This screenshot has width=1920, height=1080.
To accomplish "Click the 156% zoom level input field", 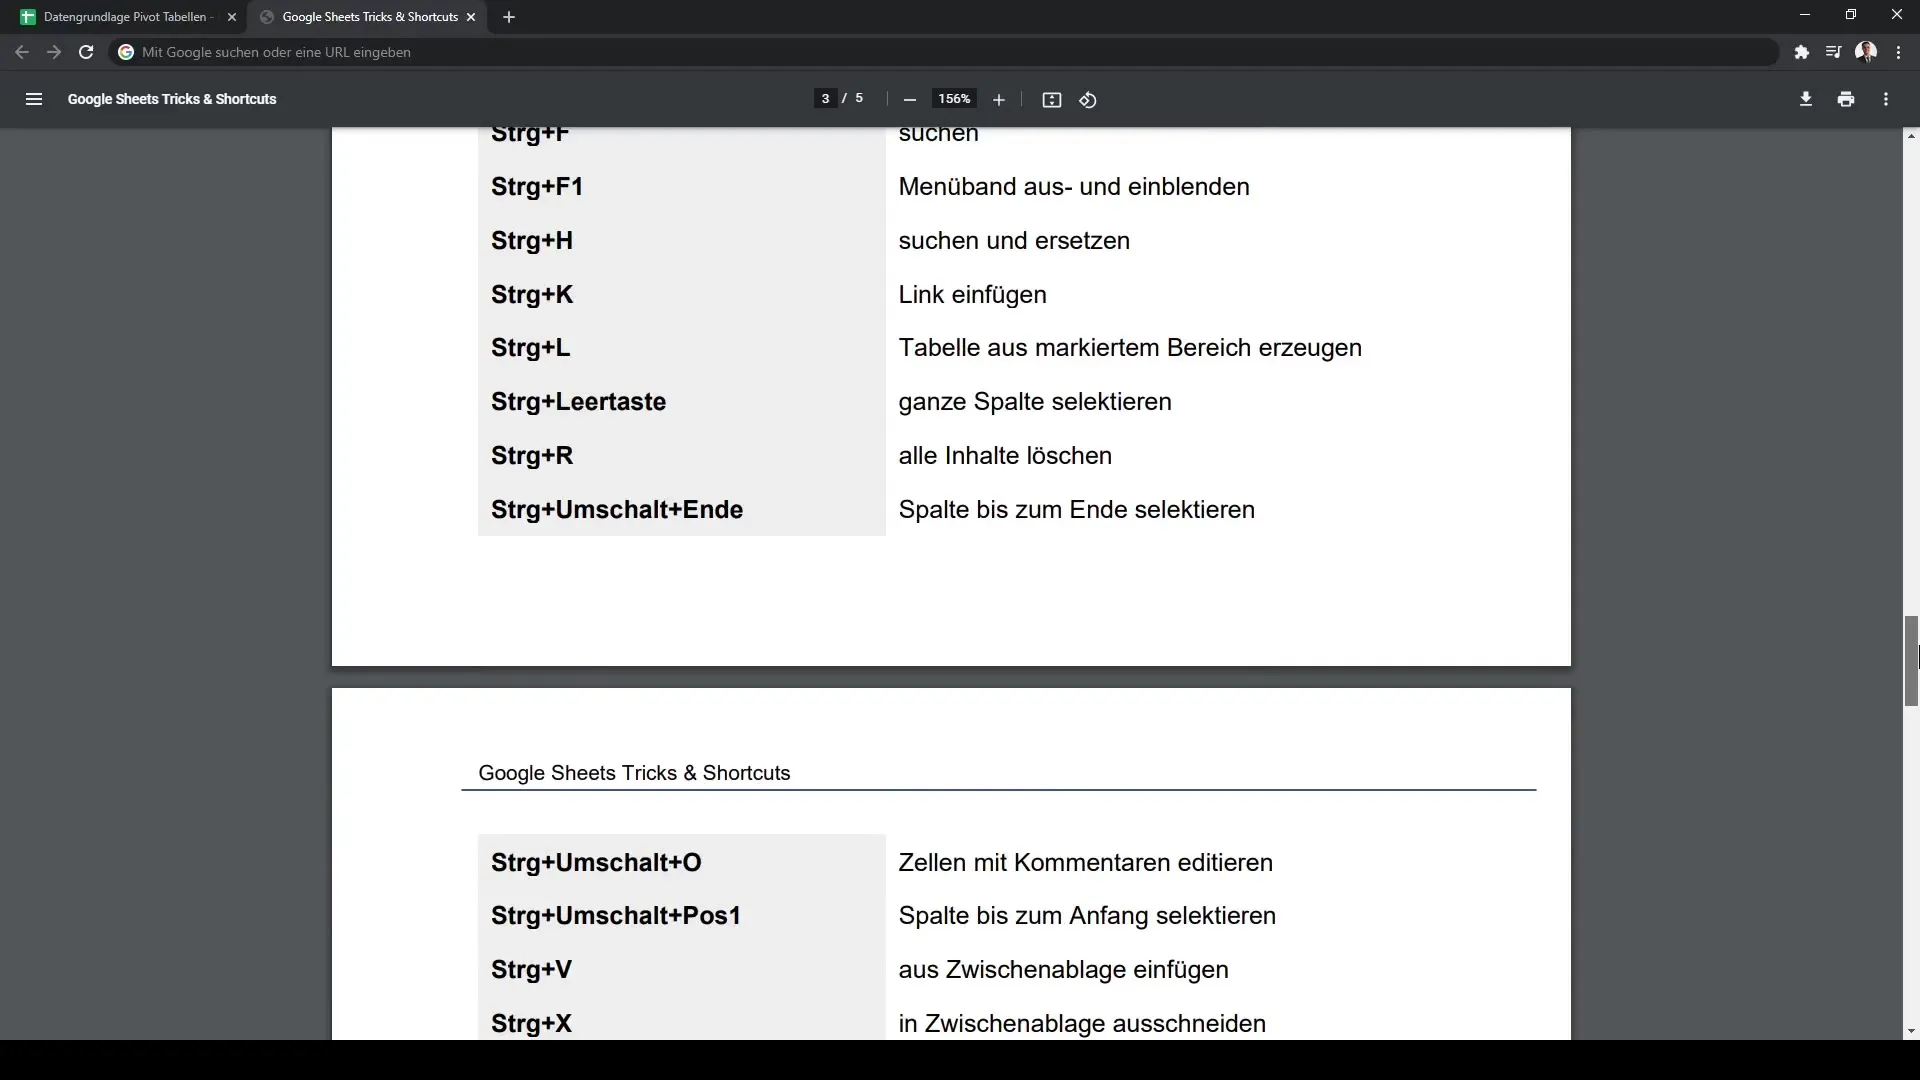I will pos(955,99).
